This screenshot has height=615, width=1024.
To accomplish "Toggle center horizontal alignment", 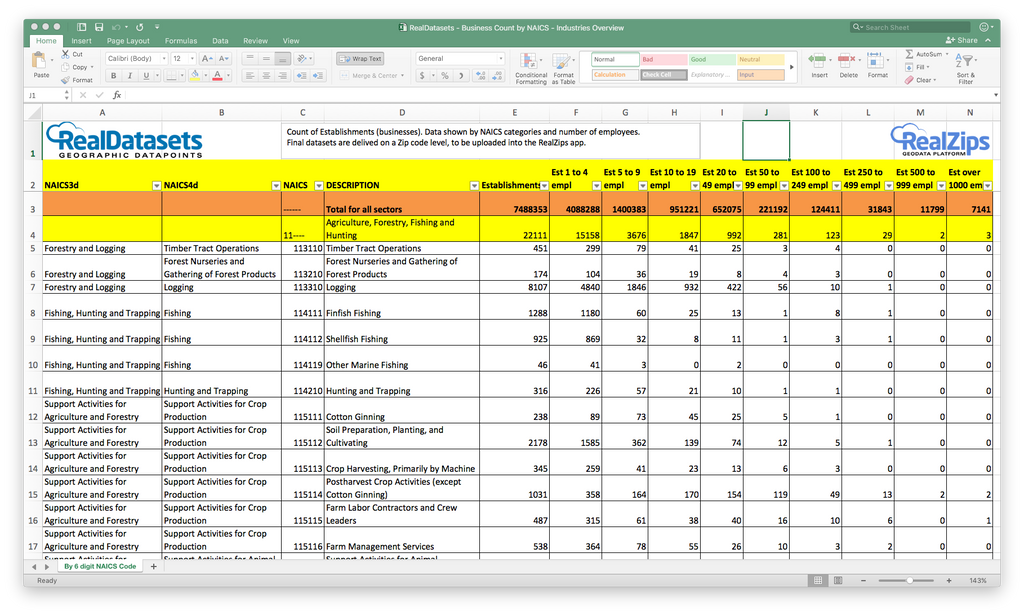I will (266, 76).
